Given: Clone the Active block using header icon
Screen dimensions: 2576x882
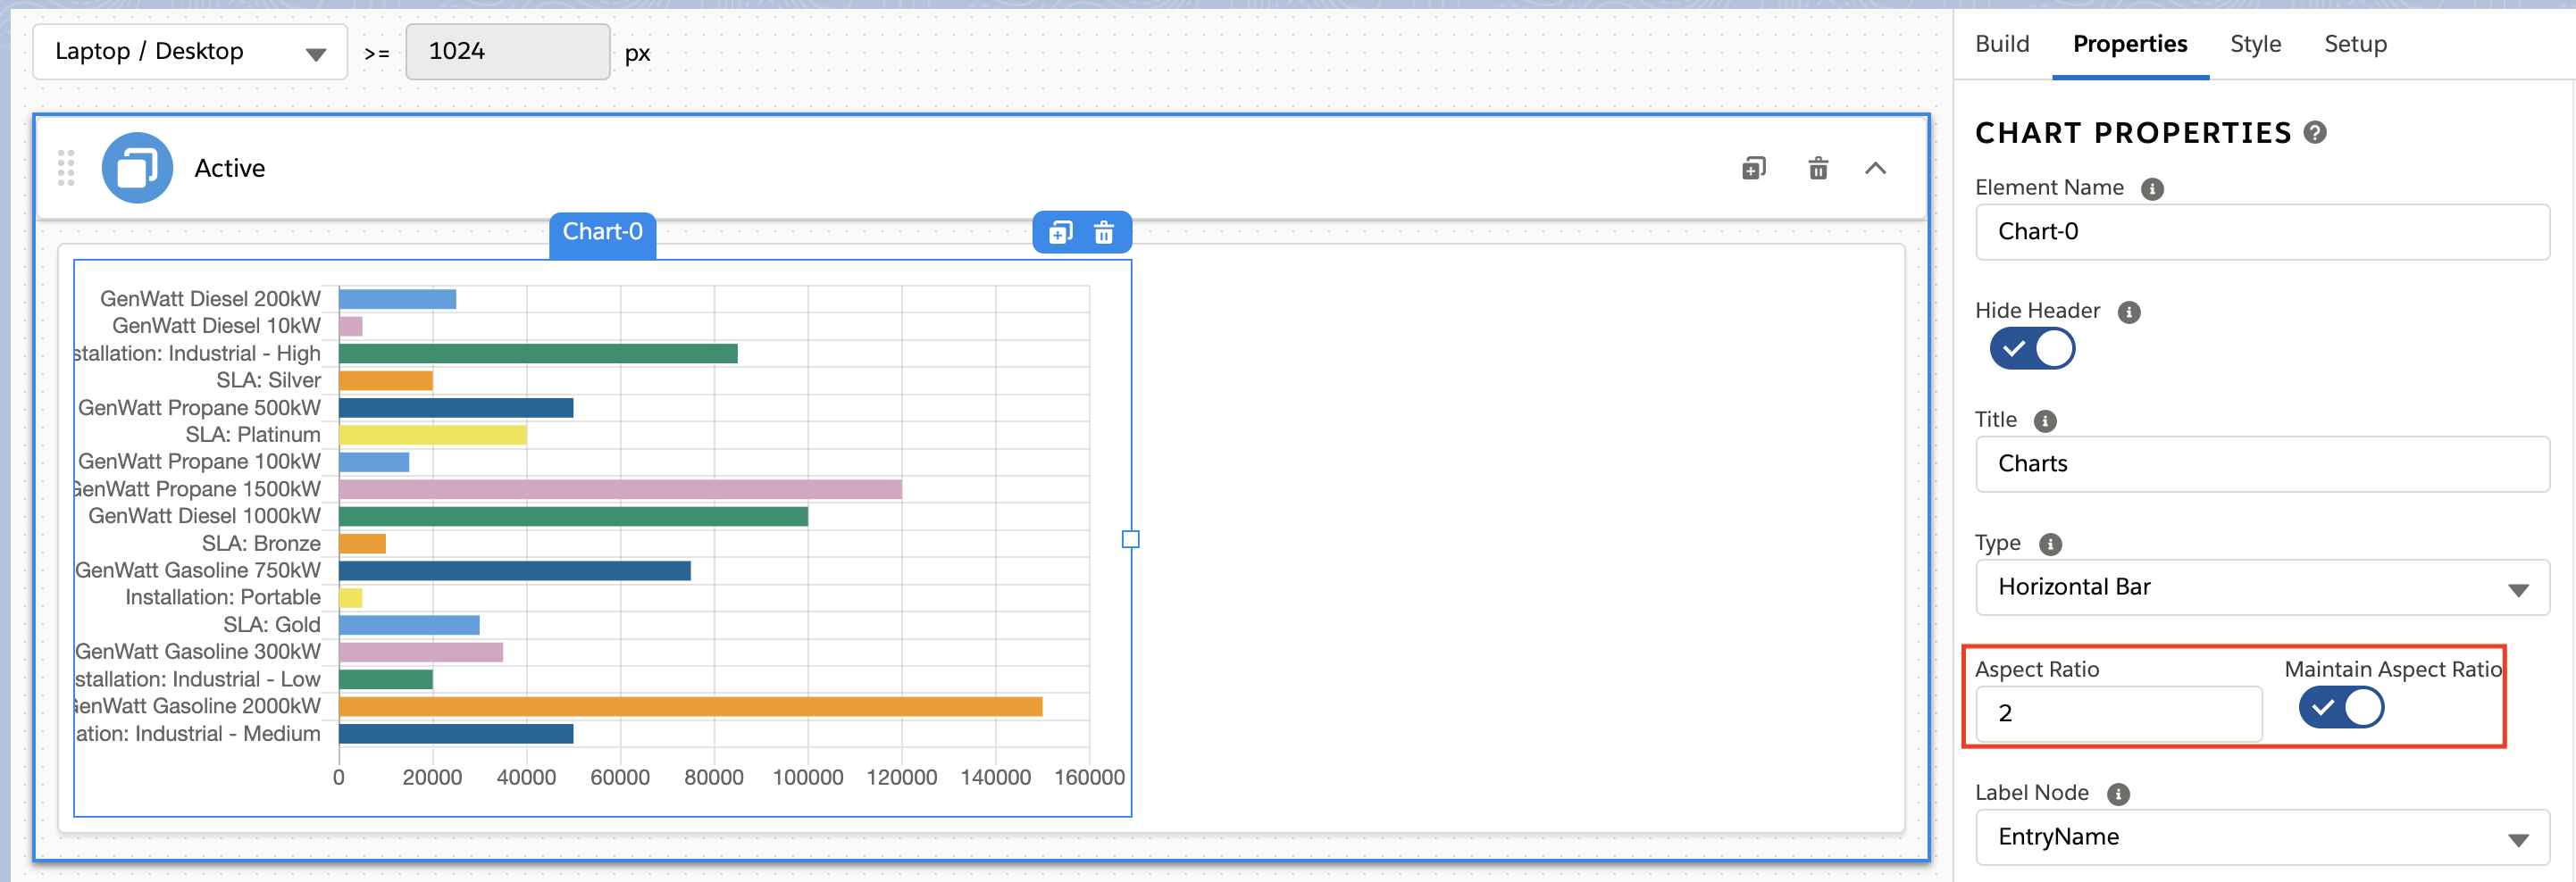Looking at the screenshot, I should pyautogui.click(x=1754, y=168).
